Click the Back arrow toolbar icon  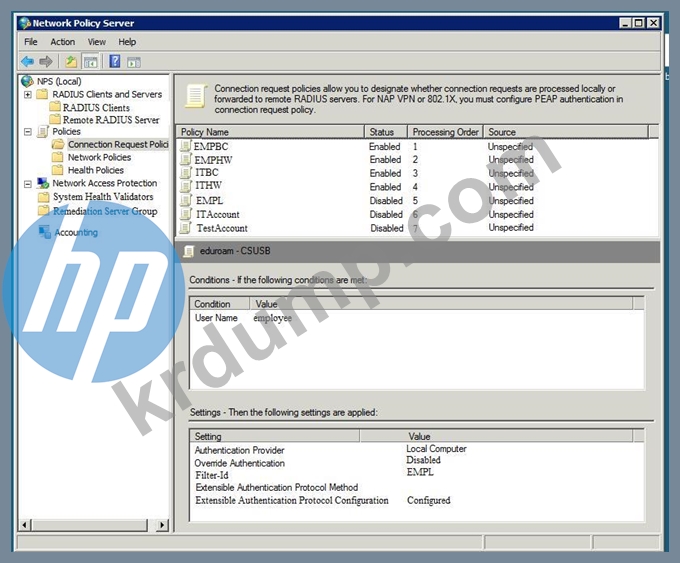27,62
